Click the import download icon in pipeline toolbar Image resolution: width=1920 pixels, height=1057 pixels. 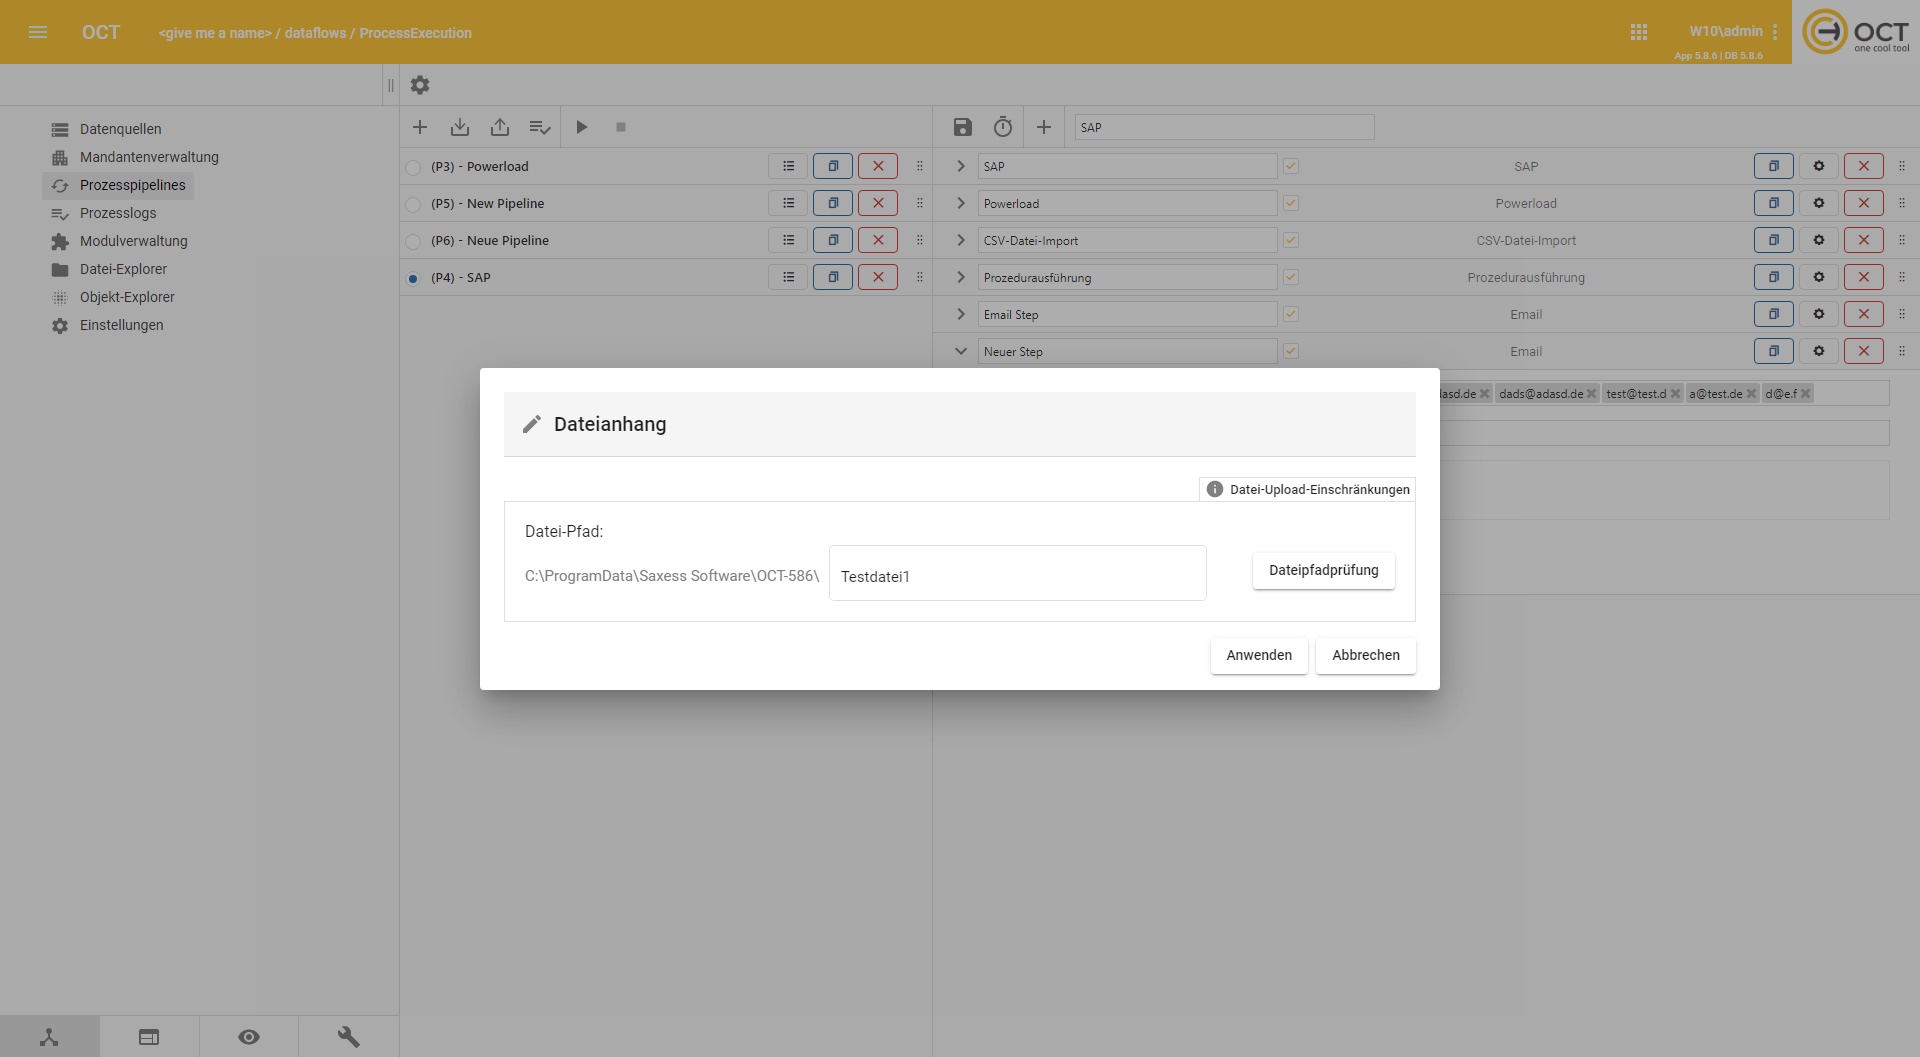460,127
